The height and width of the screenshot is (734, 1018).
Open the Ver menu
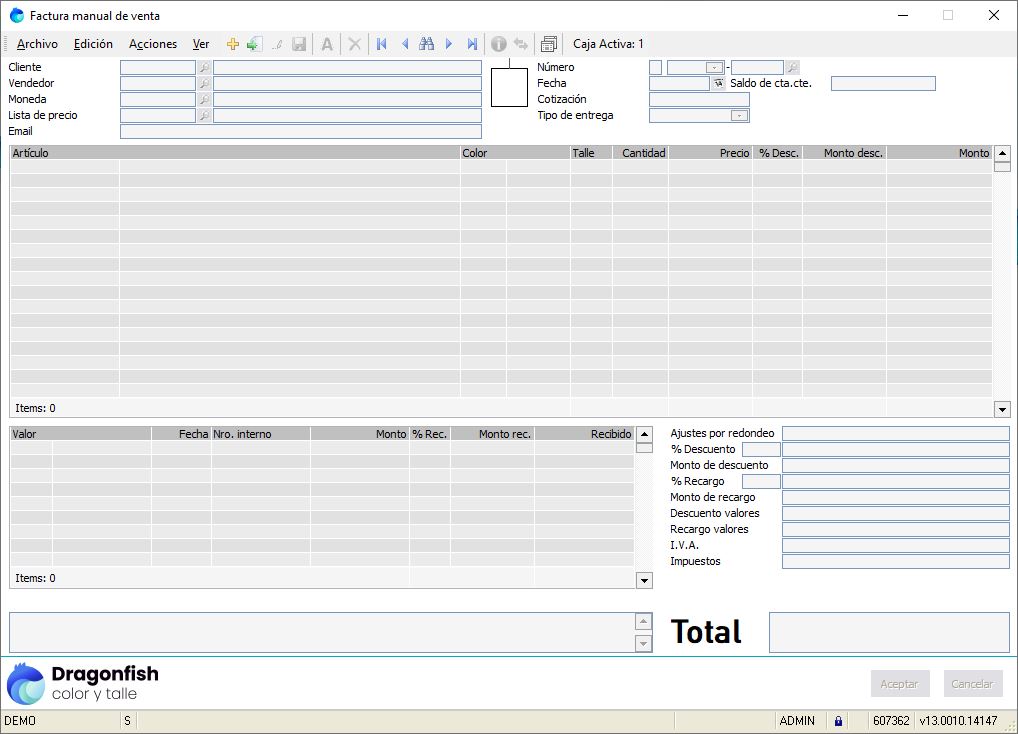pos(201,44)
